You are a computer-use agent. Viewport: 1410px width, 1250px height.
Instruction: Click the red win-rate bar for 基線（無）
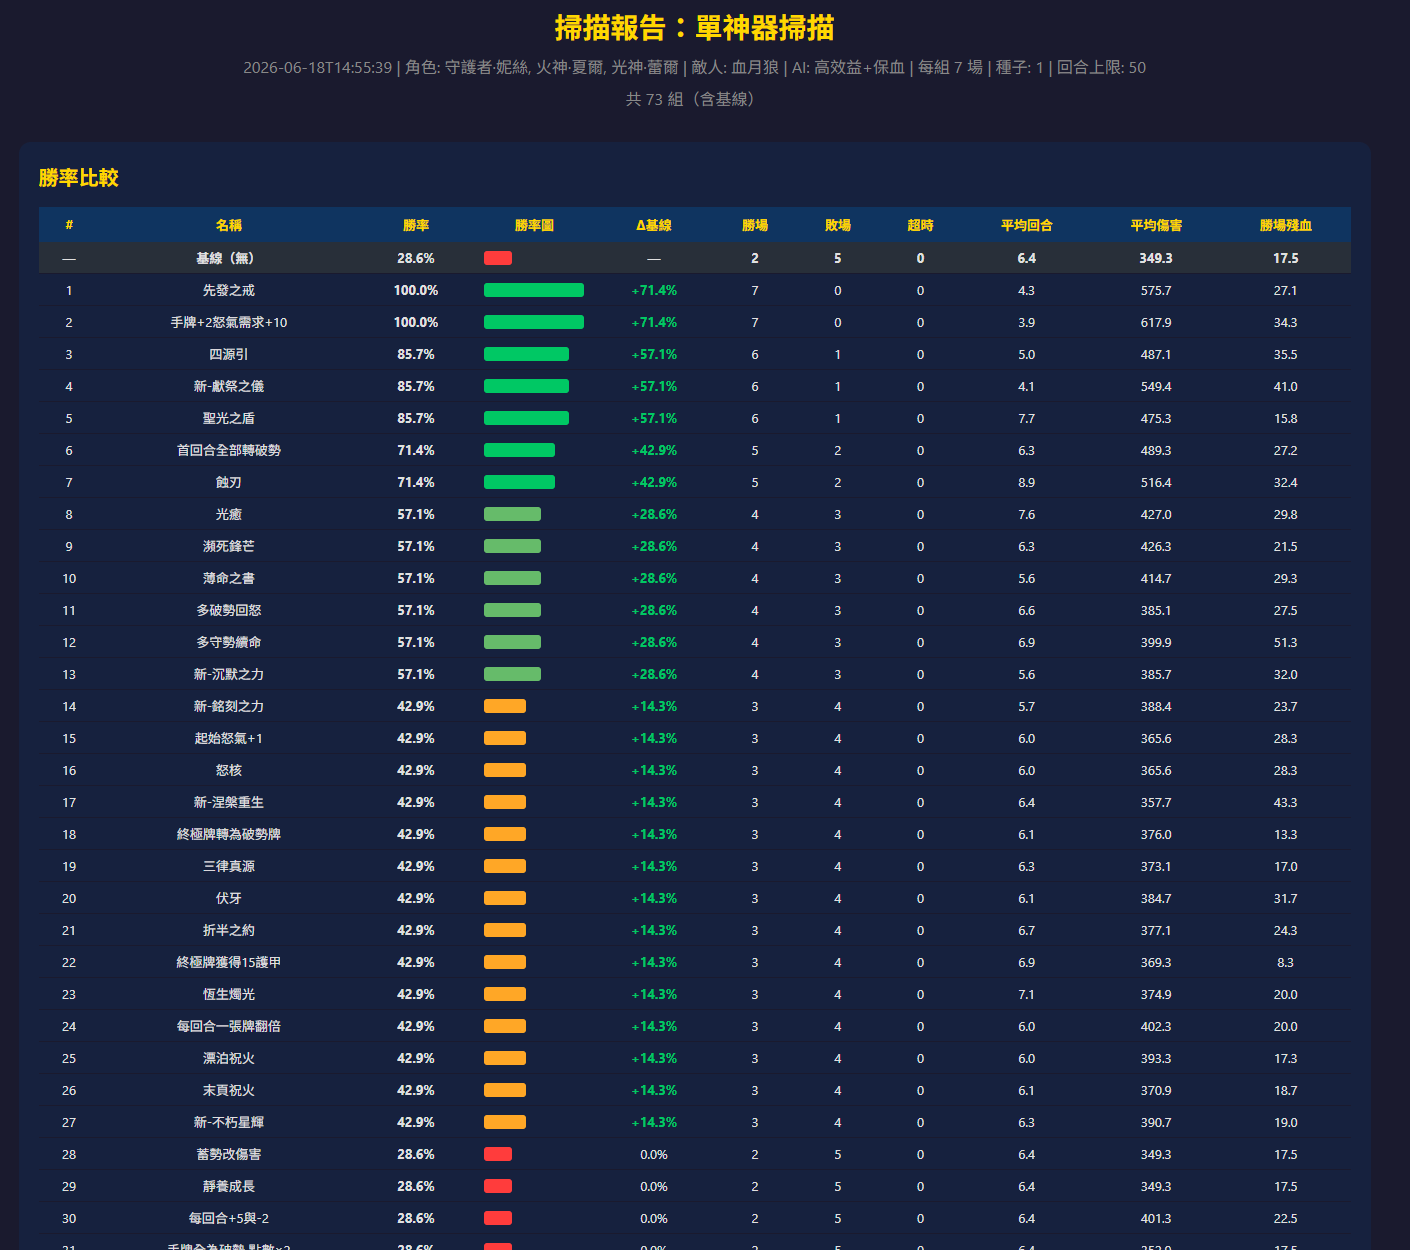pyautogui.click(x=498, y=258)
